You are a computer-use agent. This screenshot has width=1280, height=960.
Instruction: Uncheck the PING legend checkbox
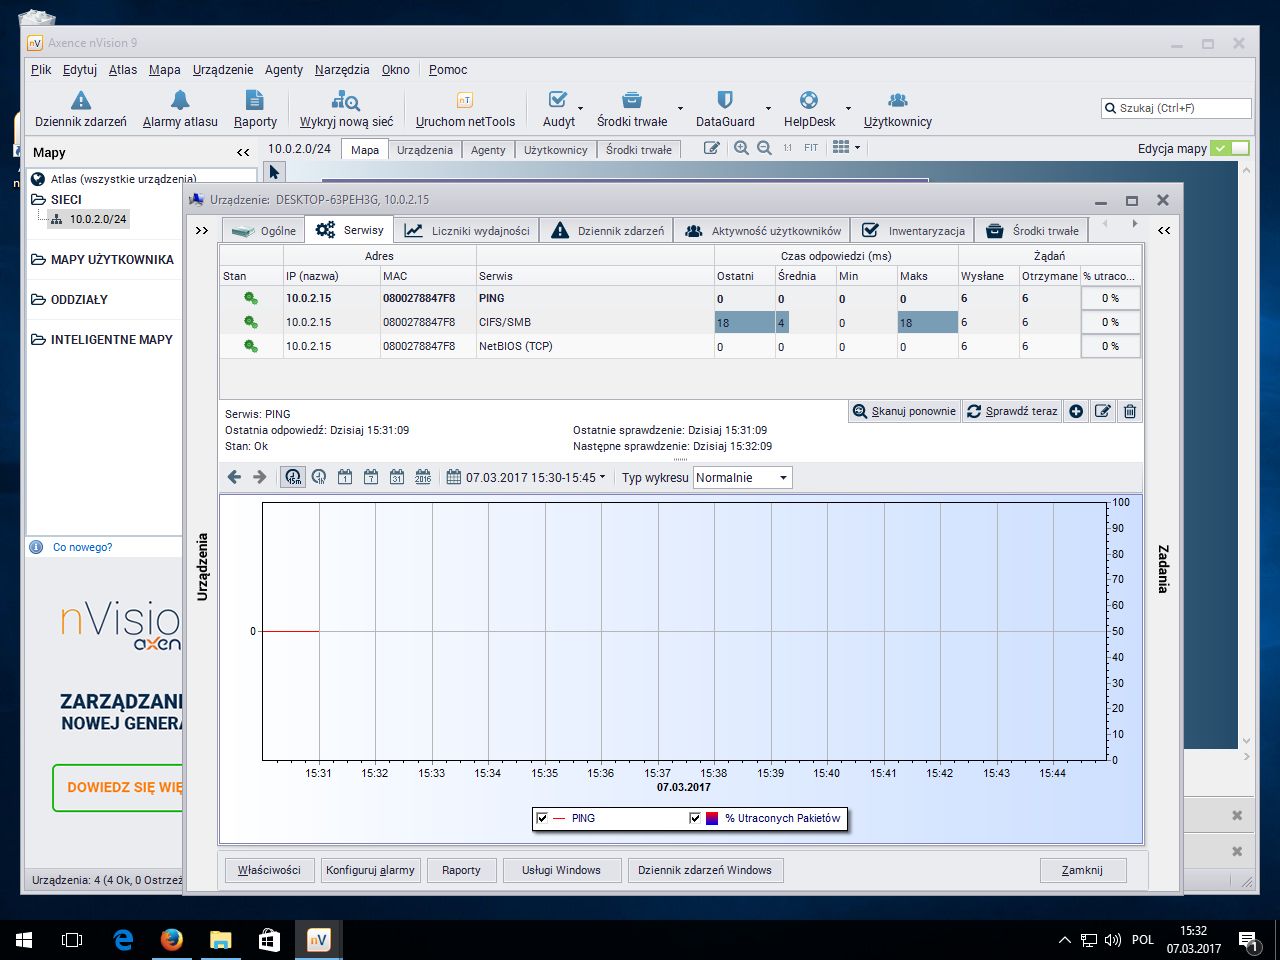point(542,818)
